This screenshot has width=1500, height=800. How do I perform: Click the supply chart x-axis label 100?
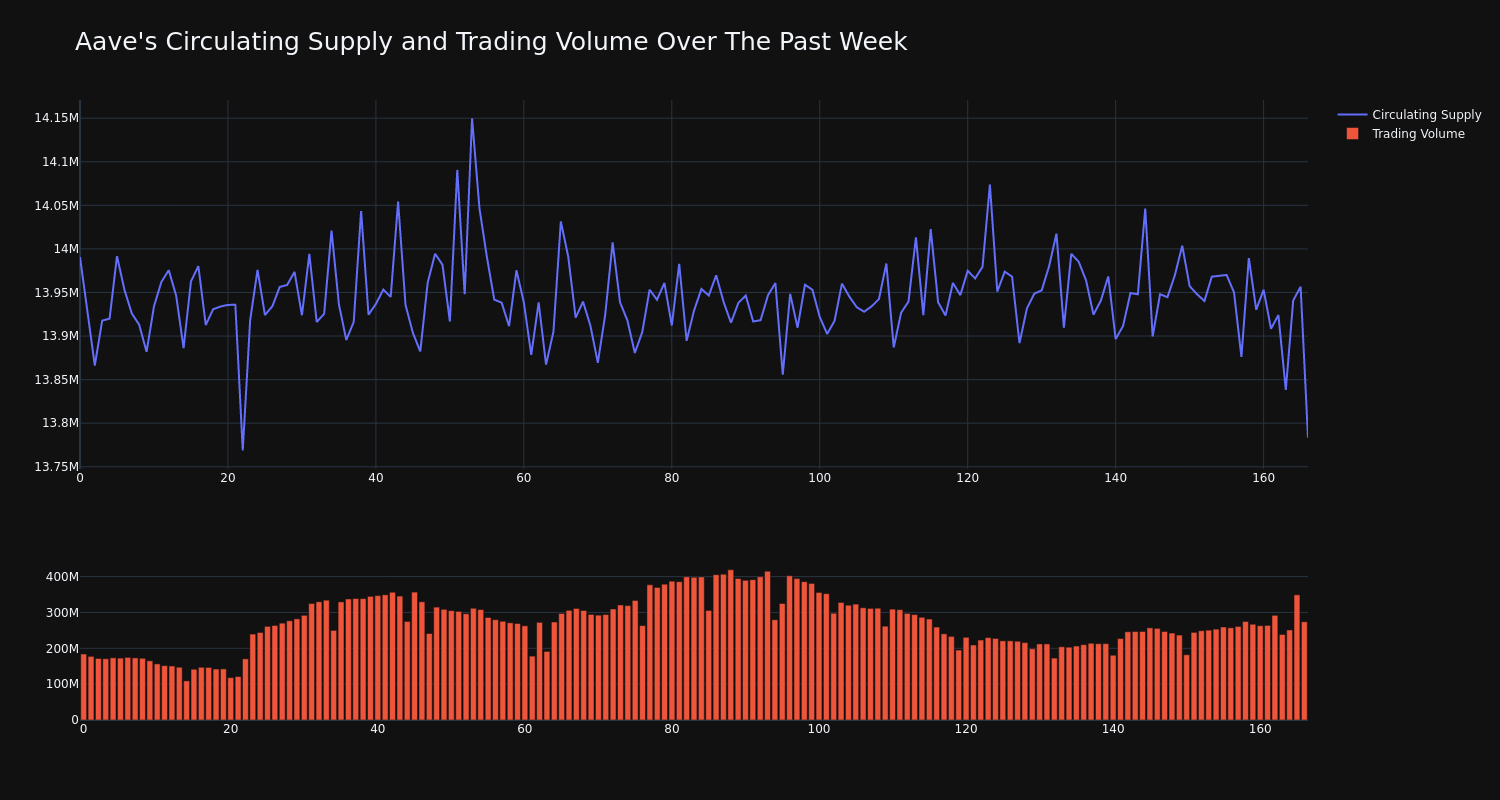point(820,478)
